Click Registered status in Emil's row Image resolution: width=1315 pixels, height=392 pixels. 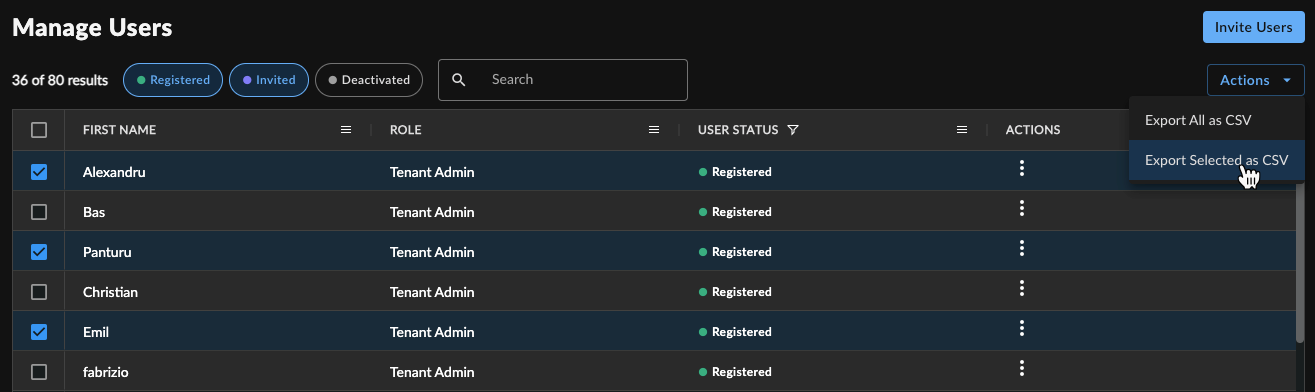click(x=735, y=332)
